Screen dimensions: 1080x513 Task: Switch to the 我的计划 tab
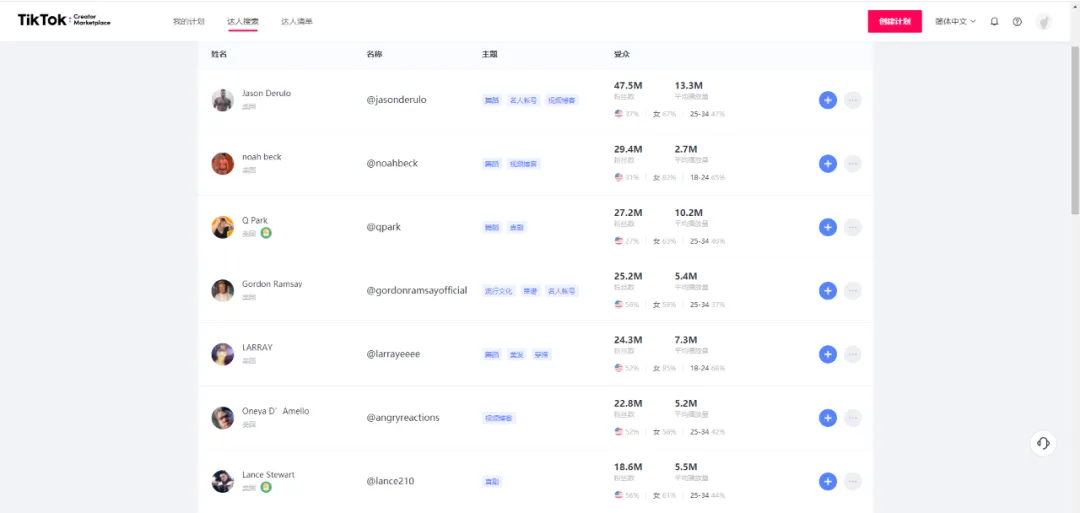click(189, 21)
